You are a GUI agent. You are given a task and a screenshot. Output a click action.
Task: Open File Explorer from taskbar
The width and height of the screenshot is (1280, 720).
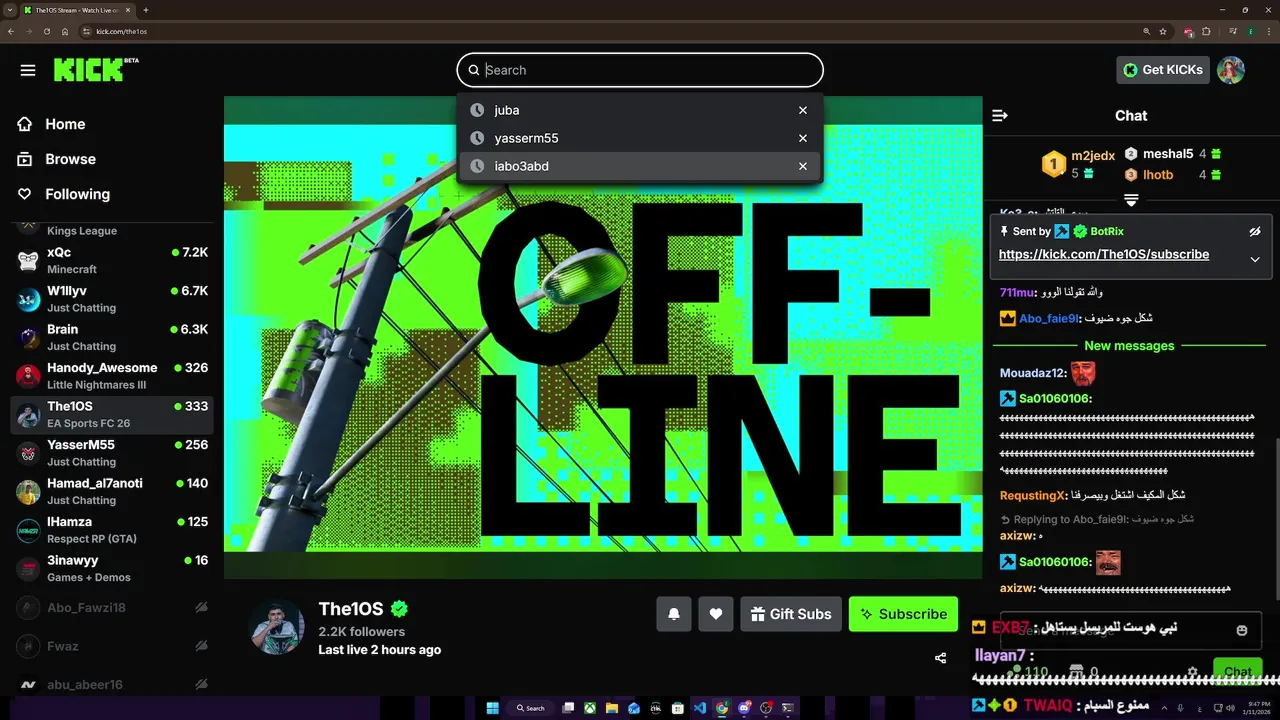[612, 708]
